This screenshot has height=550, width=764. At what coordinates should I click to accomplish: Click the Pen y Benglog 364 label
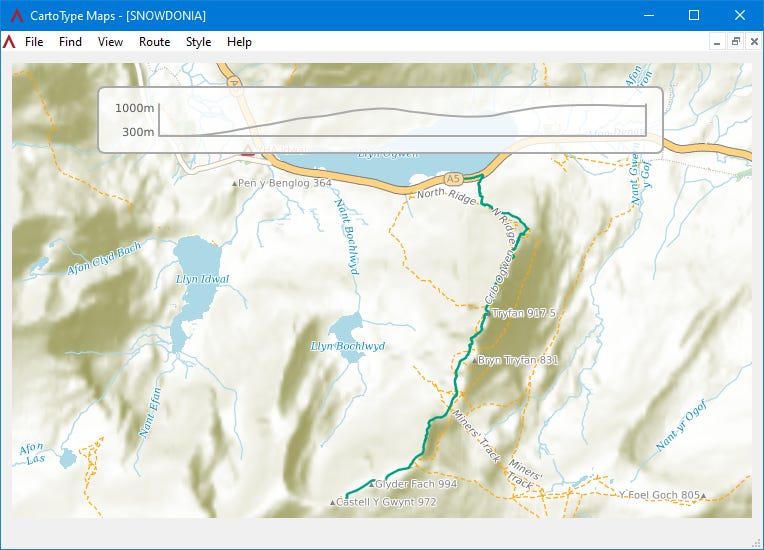point(285,183)
